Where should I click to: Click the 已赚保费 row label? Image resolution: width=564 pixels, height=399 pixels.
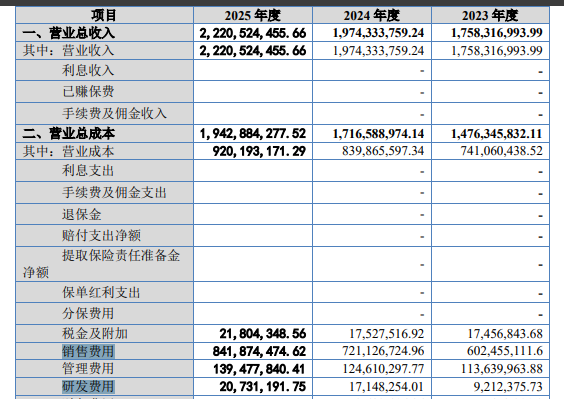88,91
